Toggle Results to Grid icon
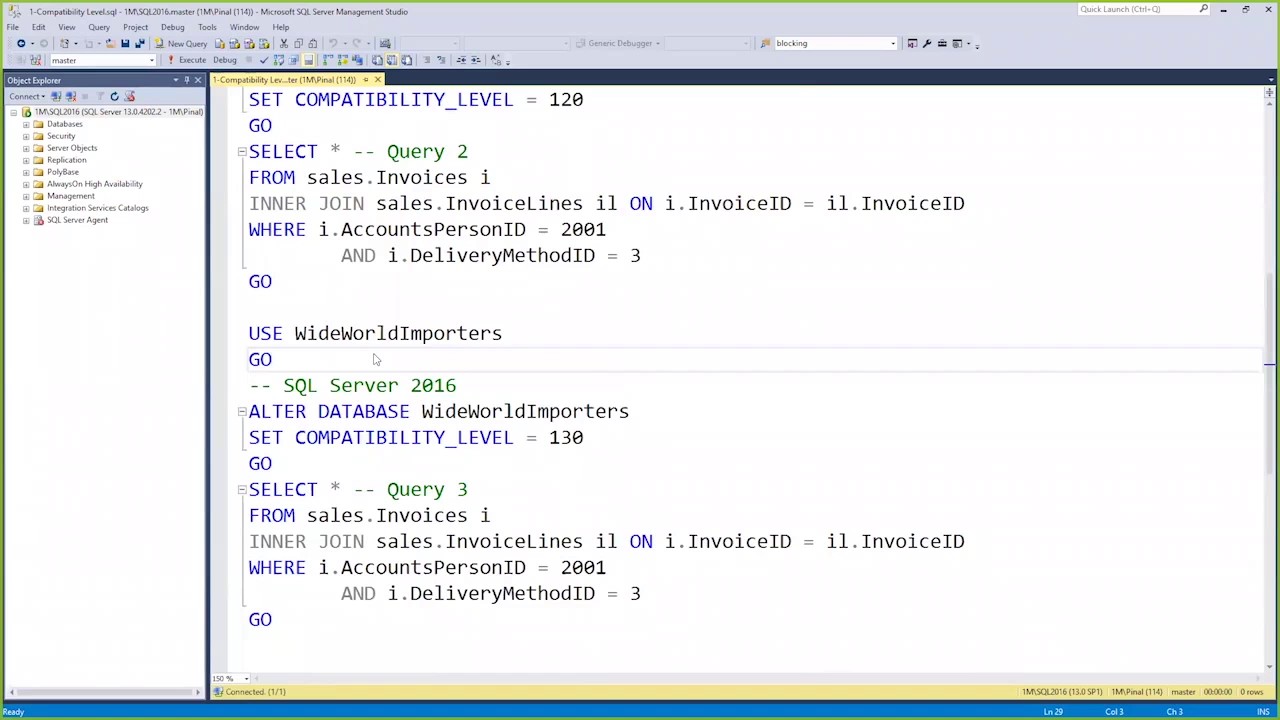This screenshot has width=1280, height=720. 392,60
